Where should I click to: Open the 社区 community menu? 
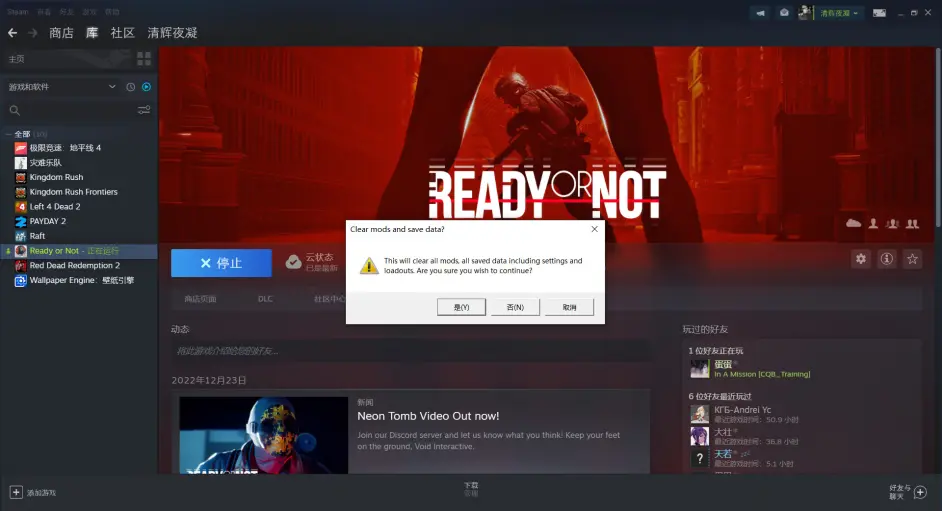pyautogui.click(x=123, y=33)
